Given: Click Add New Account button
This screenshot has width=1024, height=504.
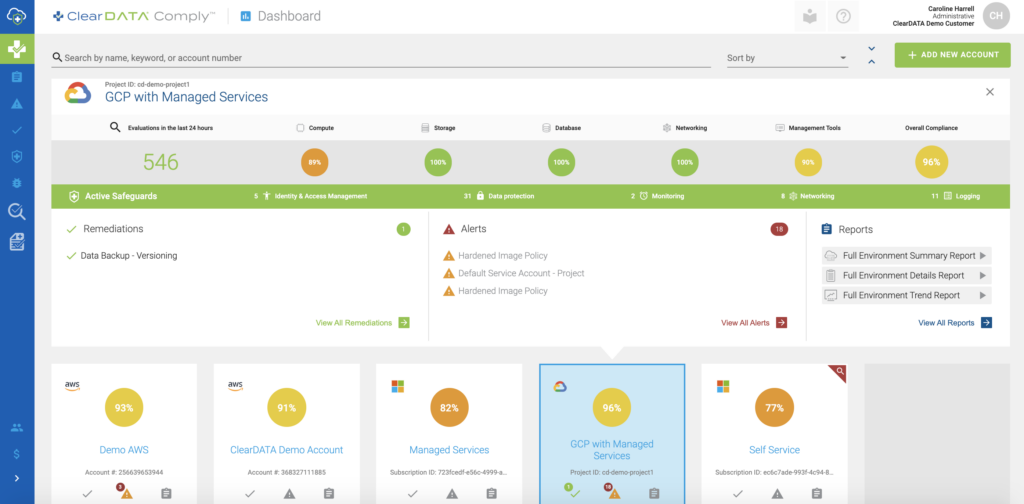Looking at the screenshot, I should click(x=952, y=55).
